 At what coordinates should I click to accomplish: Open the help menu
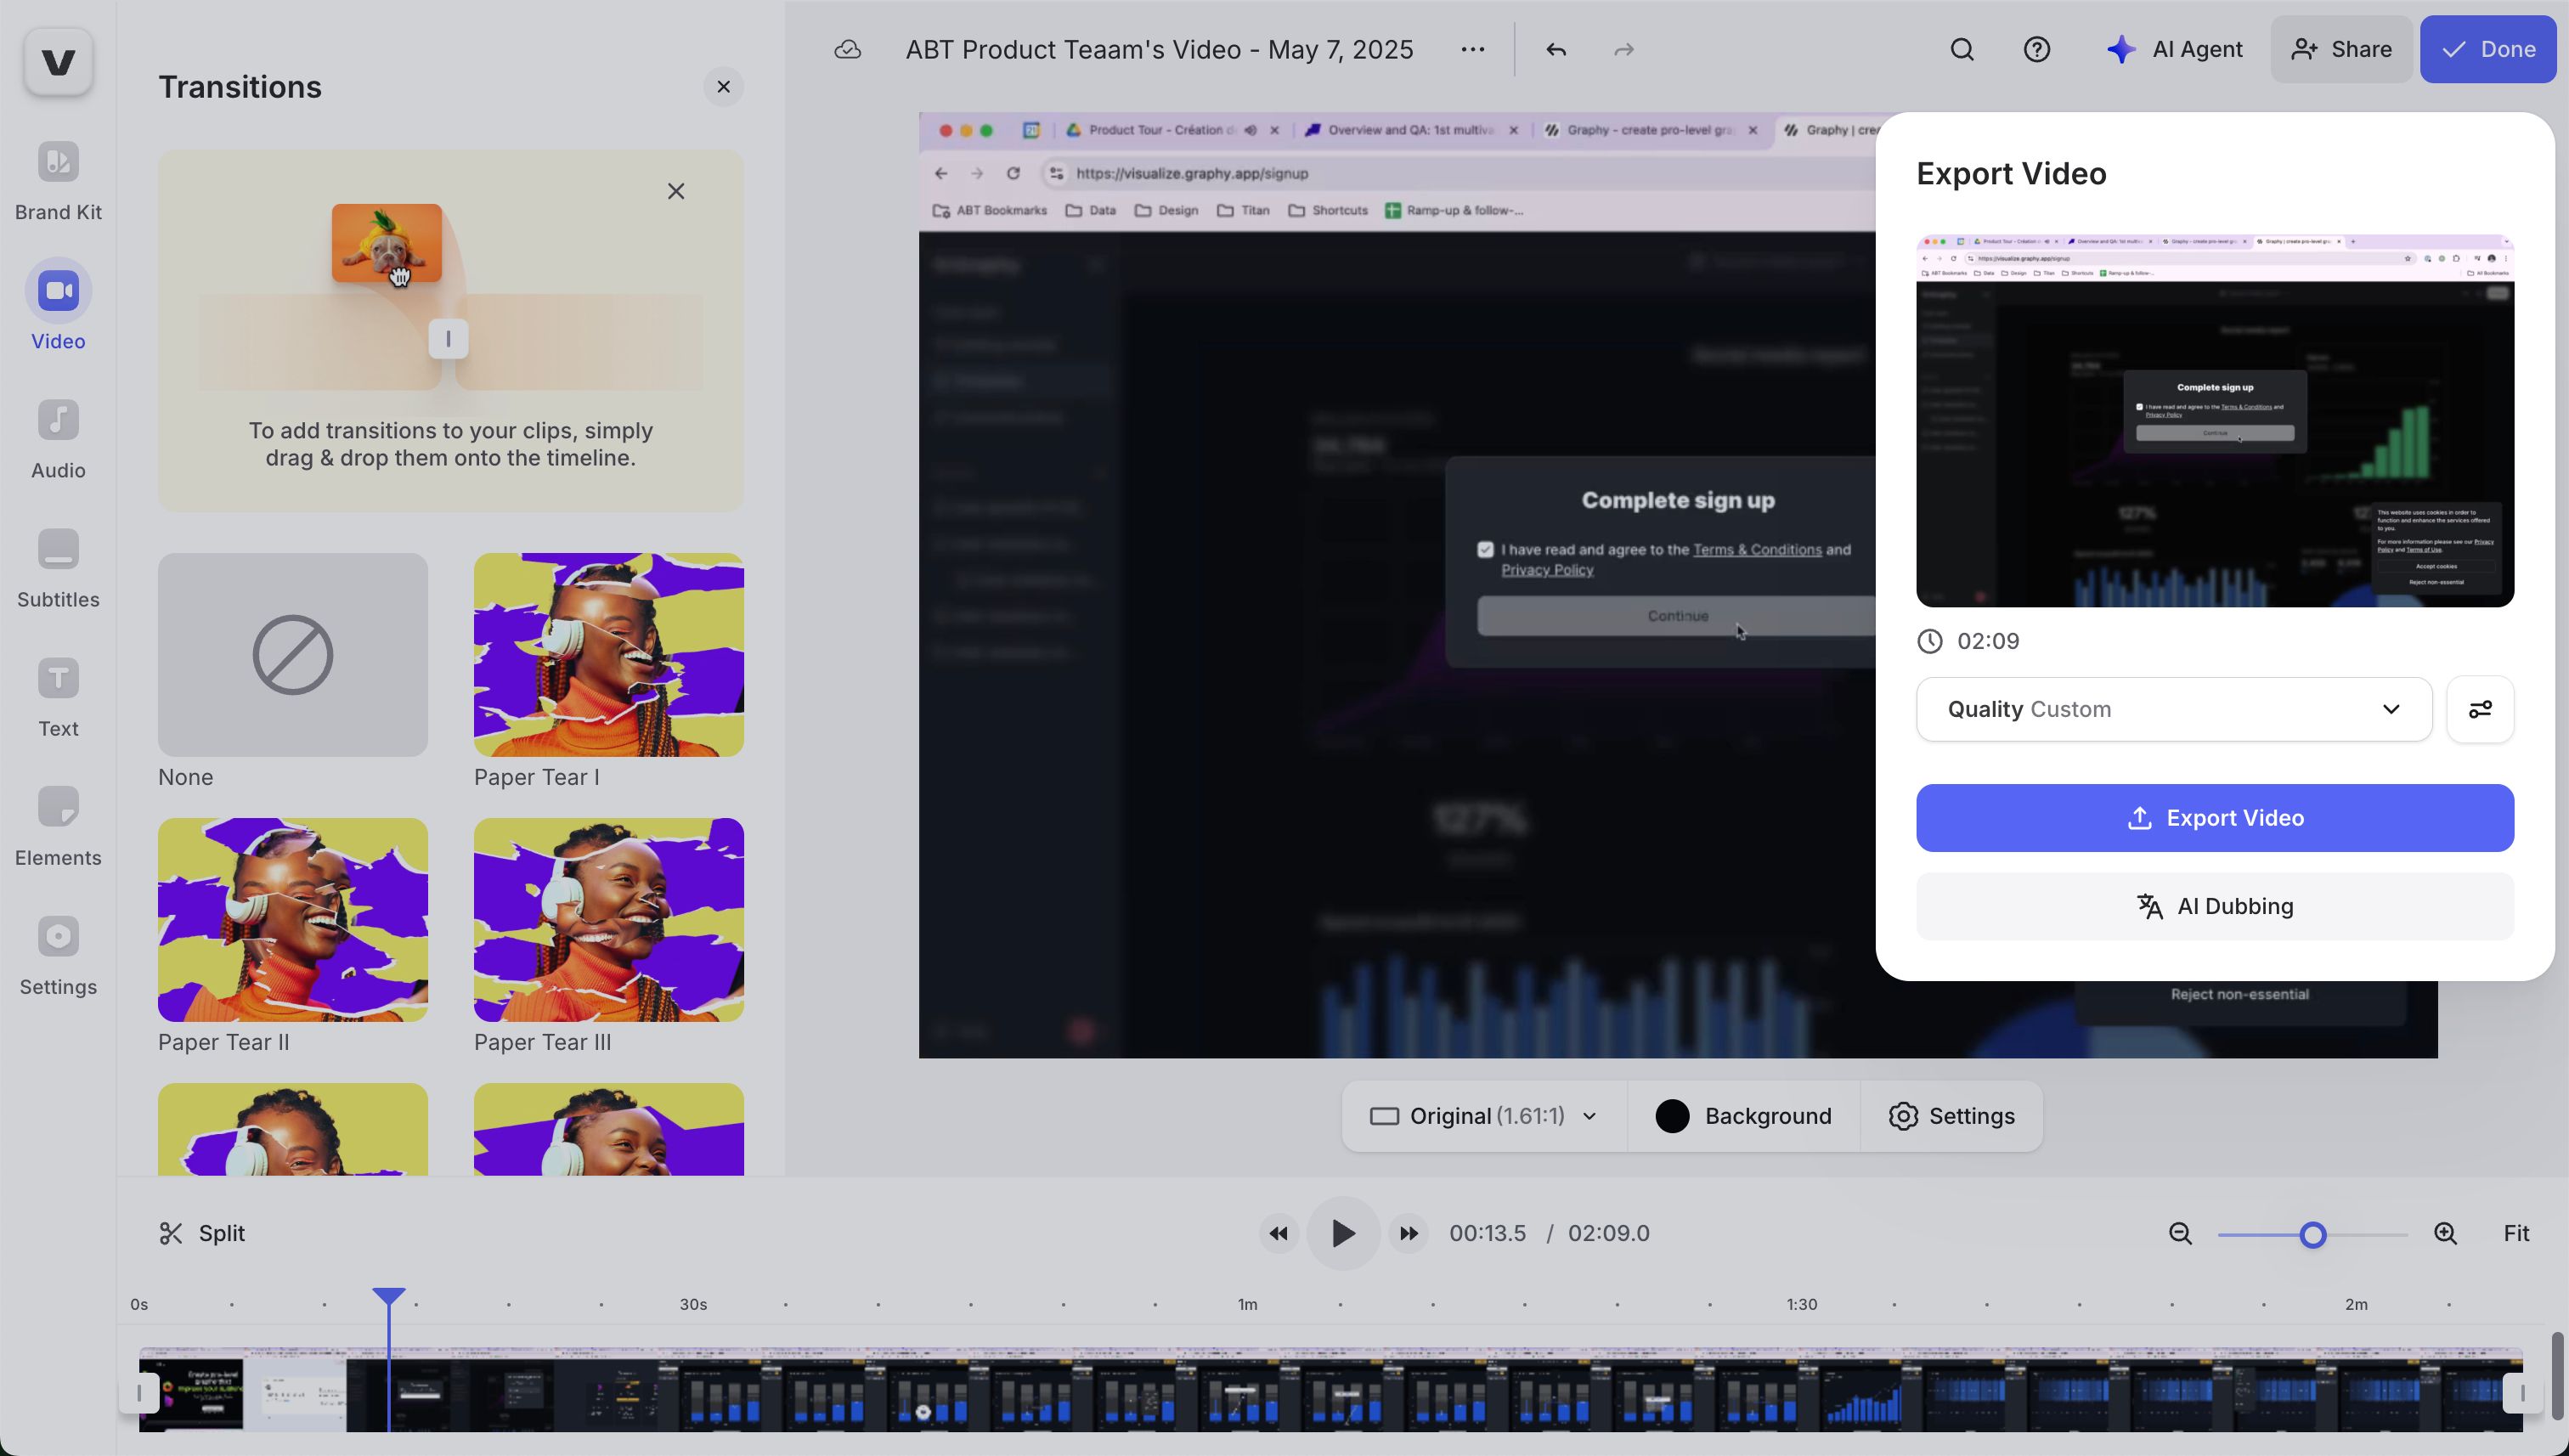pyautogui.click(x=2037, y=49)
